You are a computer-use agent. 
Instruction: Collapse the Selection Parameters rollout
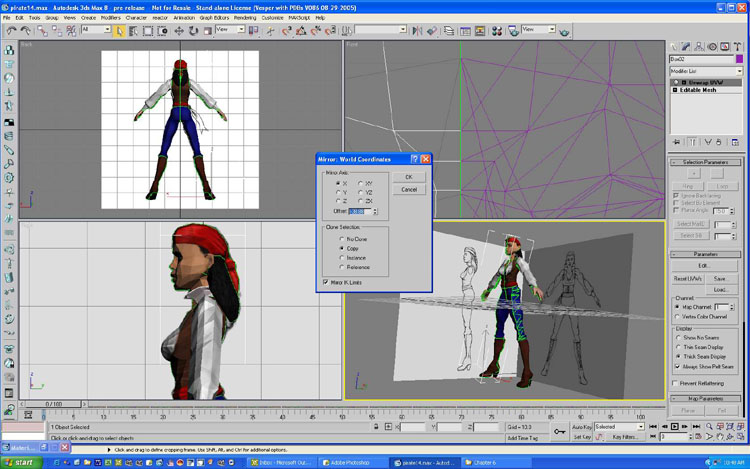706,162
